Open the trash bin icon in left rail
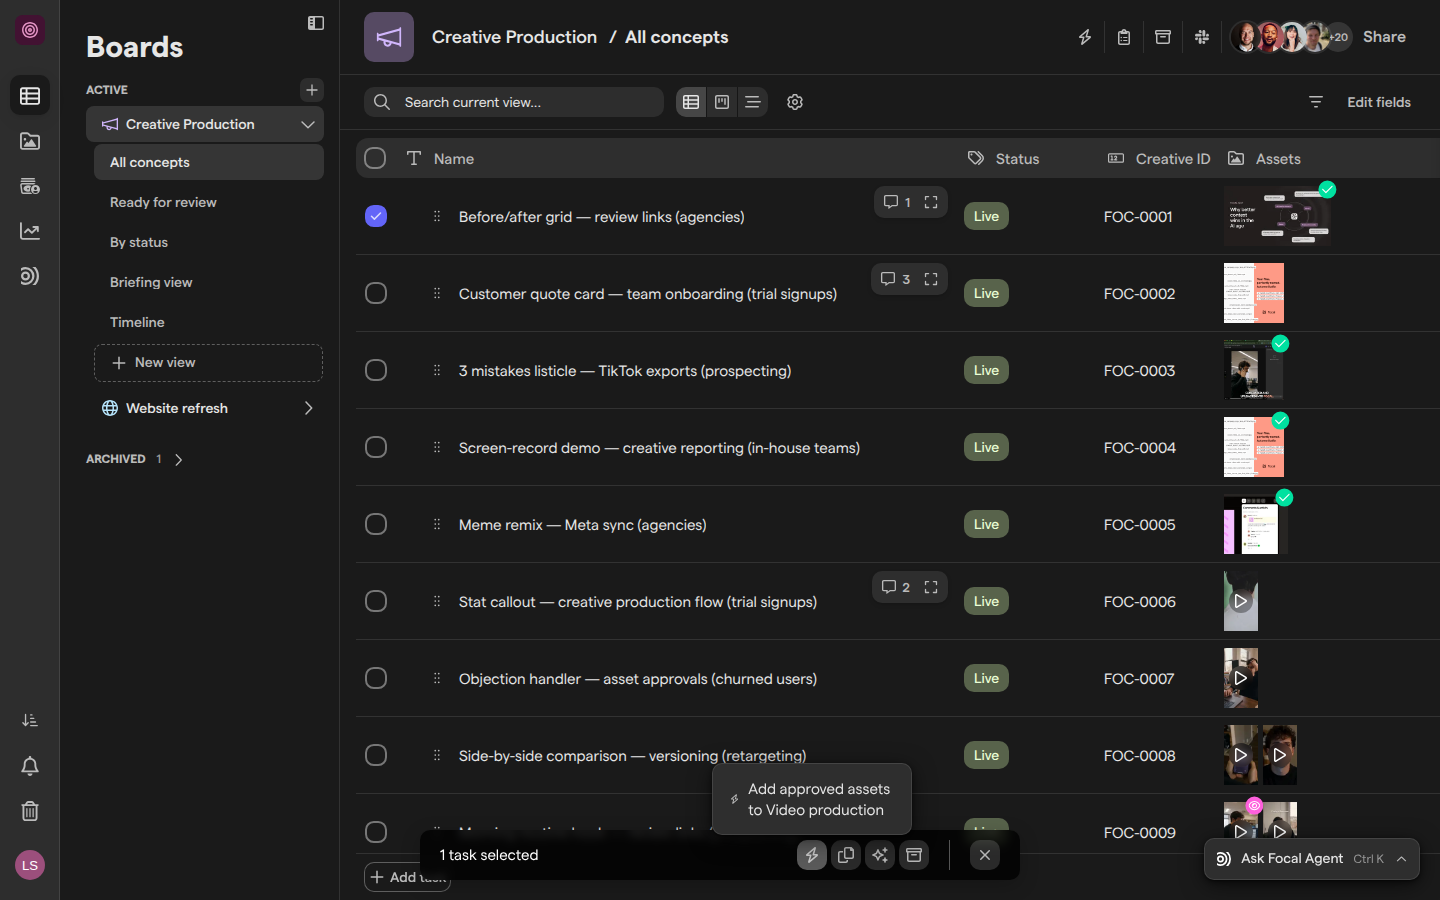Image resolution: width=1440 pixels, height=900 pixels. (30, 811)
